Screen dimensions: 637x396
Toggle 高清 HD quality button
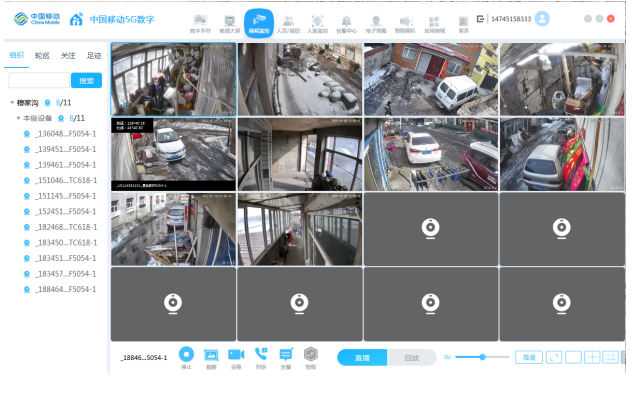[x=529, y=357]
